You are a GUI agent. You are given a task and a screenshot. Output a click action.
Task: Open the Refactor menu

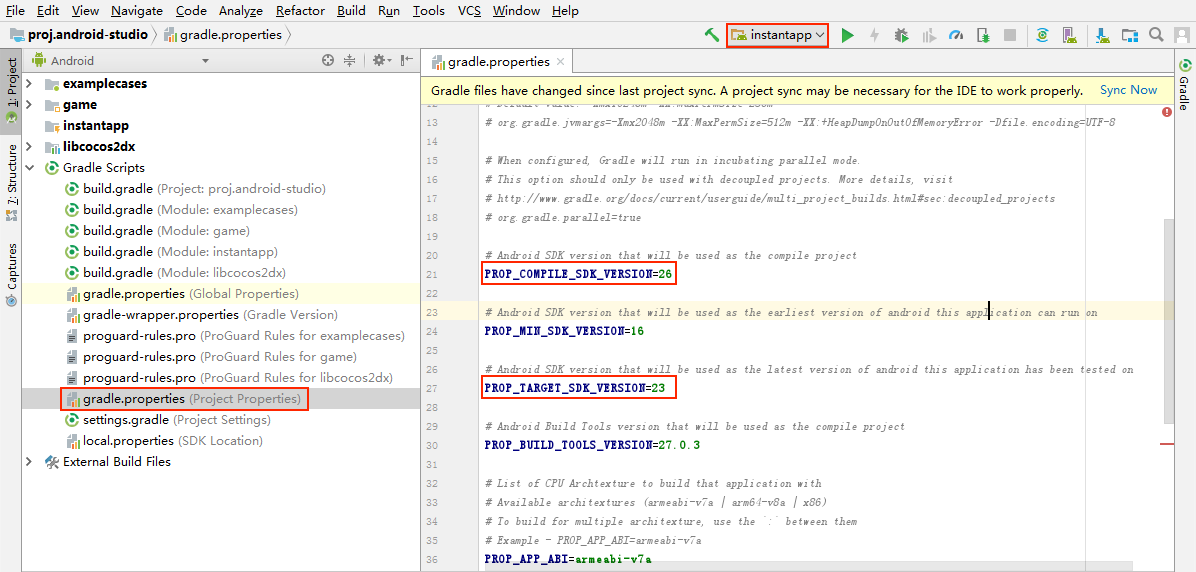pos(300,11)
